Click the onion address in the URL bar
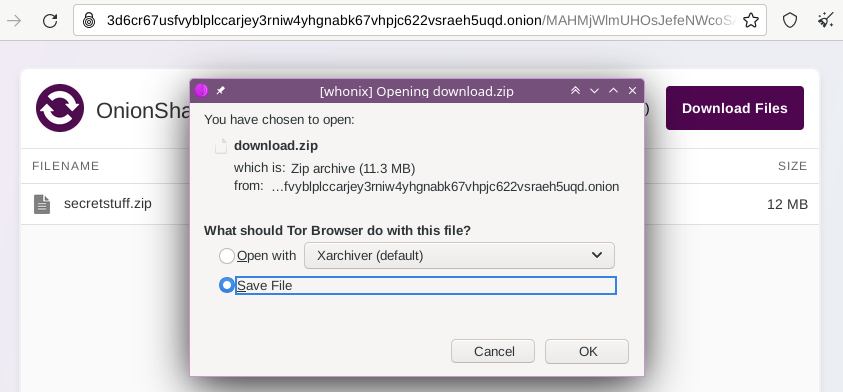Image resolution: width=843 pixels, height=392 pixels. [x=324, y=20]
